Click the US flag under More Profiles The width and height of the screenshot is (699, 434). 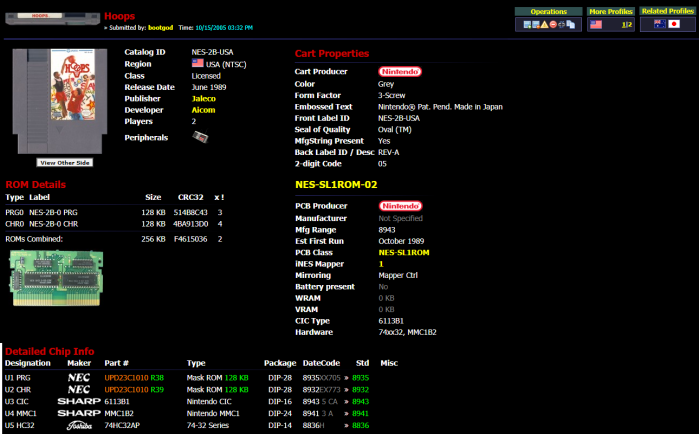point(596,24)
